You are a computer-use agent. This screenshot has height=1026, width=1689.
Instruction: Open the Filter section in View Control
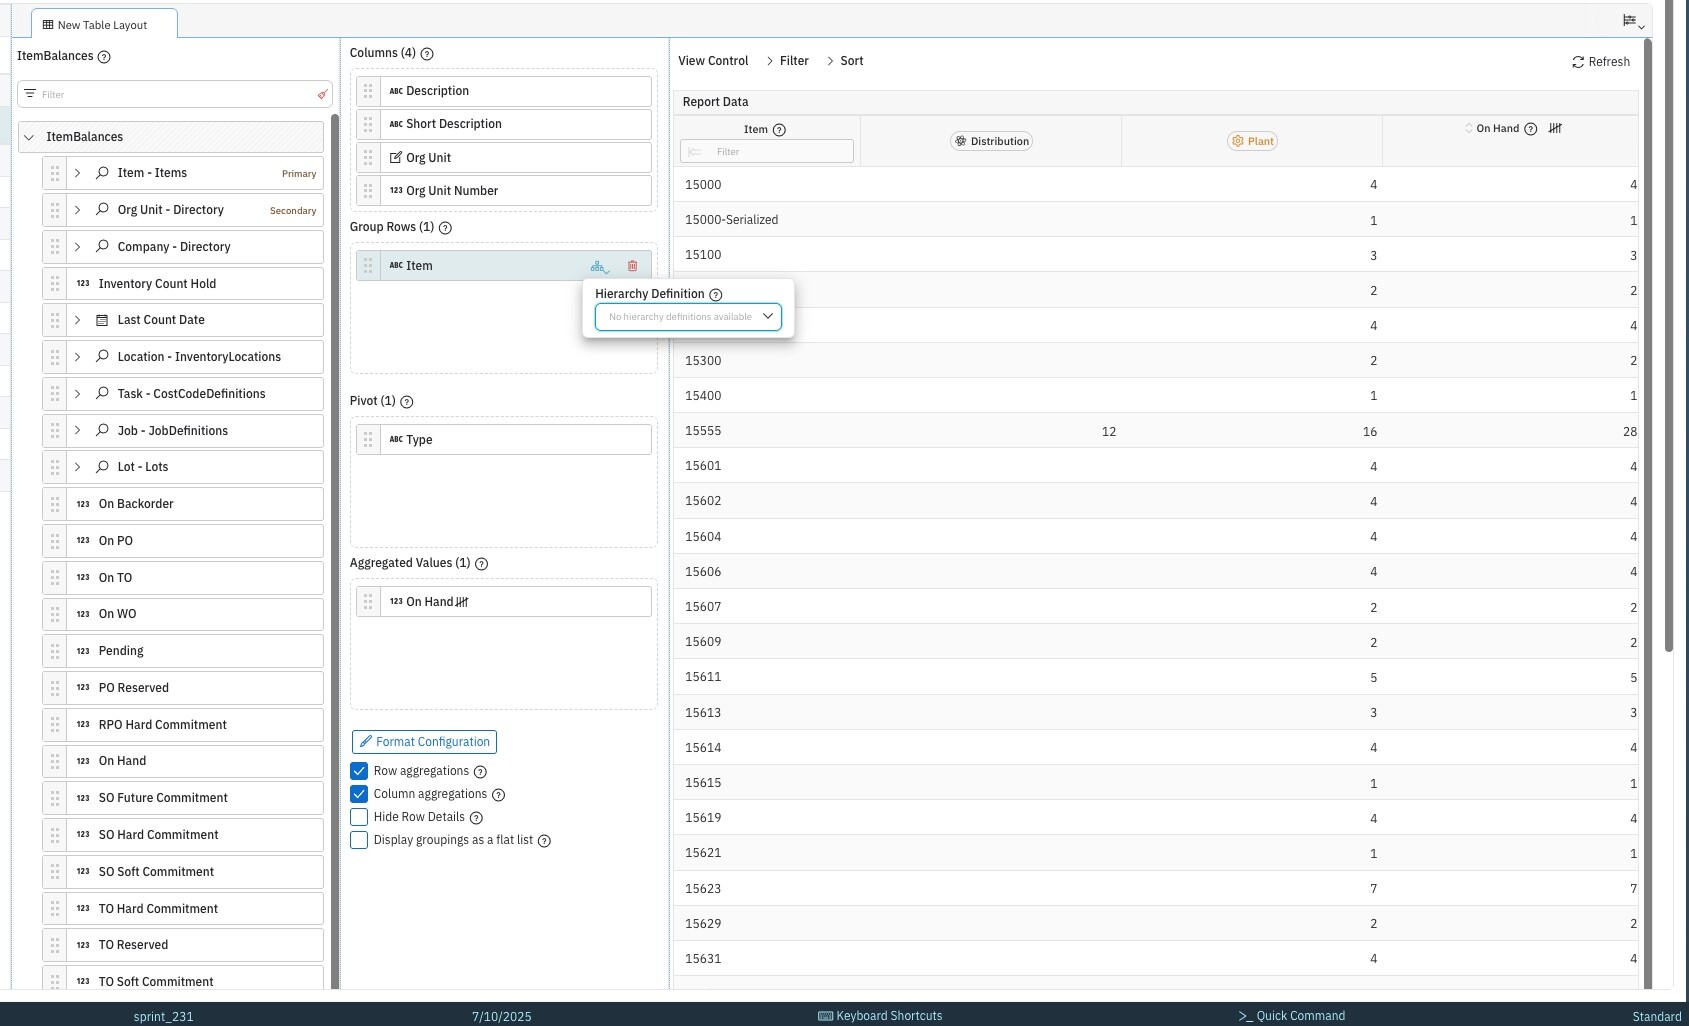794,61
